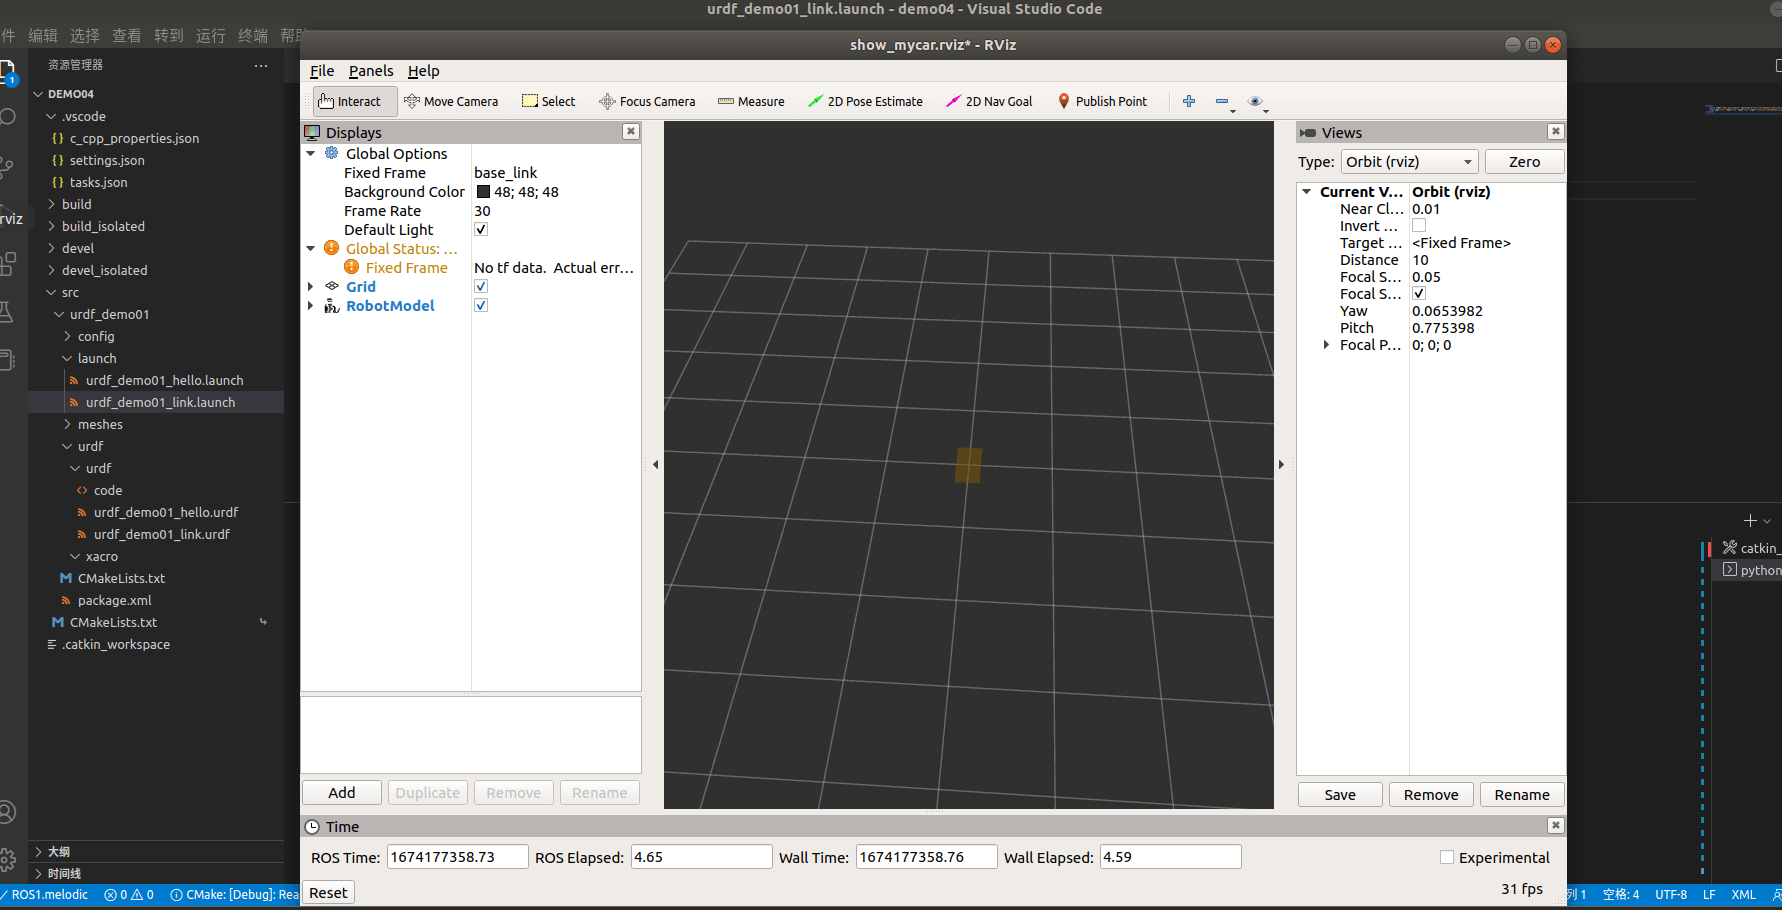Screen dimensions: 1782x910
Task: Toggle the Grid display checkbox
Action: pyautogui.click(x=481, y=286)
